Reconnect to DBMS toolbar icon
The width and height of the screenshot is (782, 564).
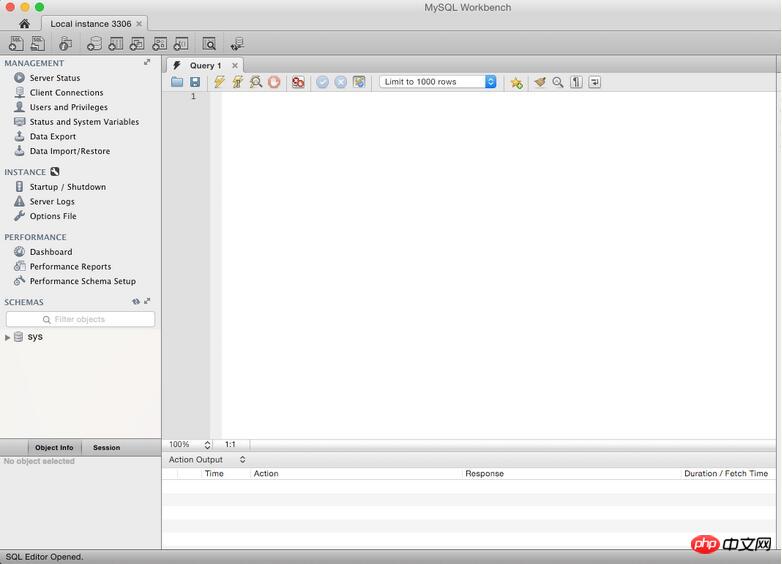237,44
